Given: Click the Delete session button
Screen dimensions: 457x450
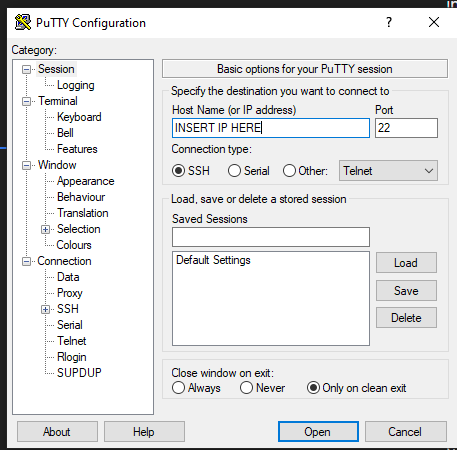Looking at the screenshot, I should (406, 318).
